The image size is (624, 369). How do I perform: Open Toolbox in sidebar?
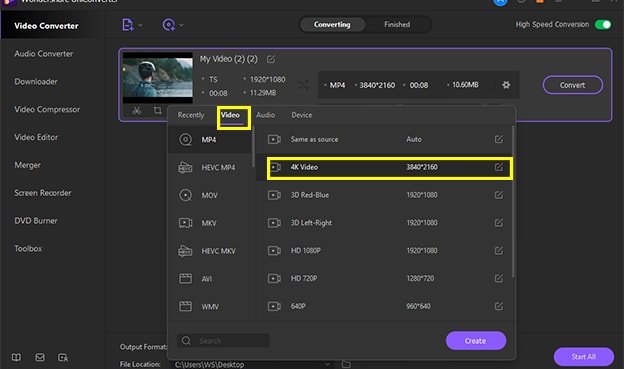(28, 249)
